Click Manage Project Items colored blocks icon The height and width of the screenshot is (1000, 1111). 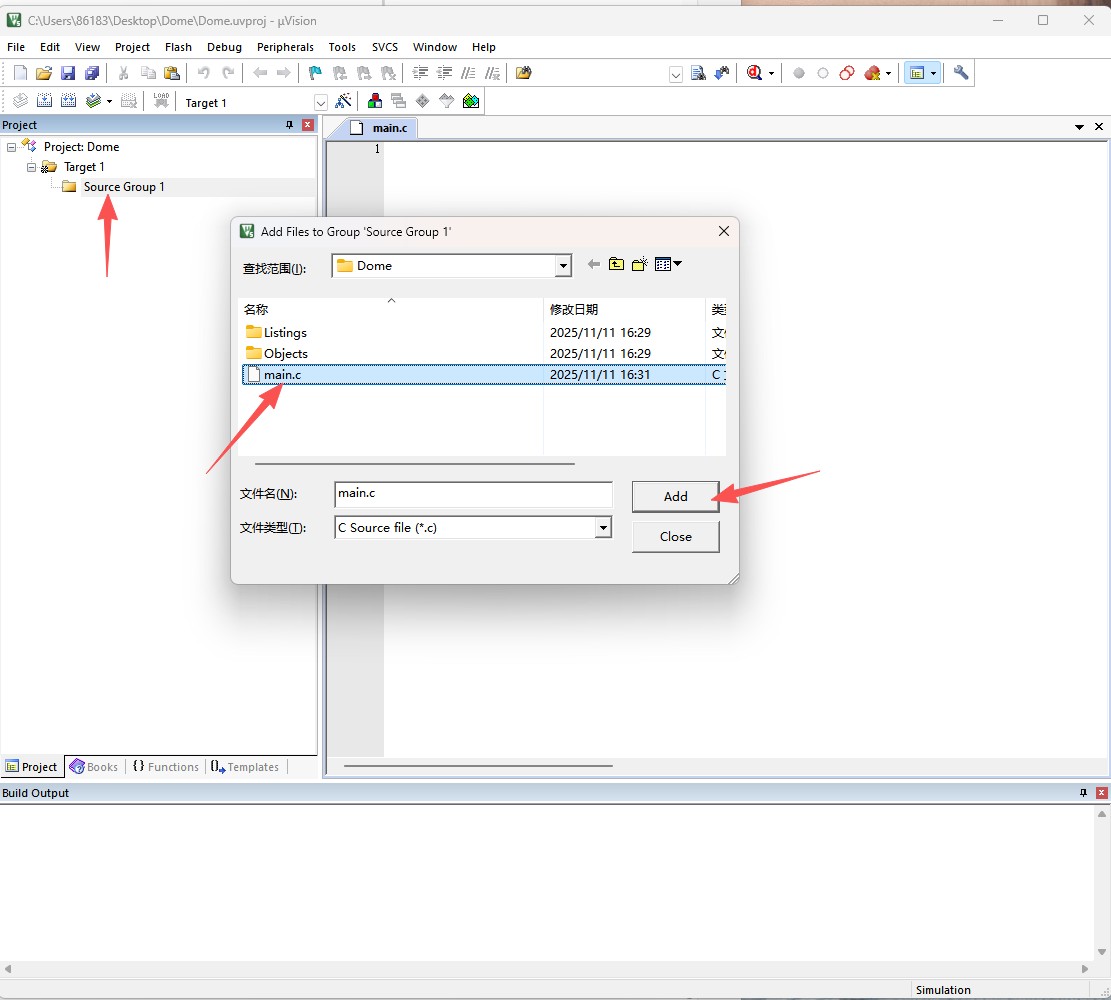click(x=375, y=102)
